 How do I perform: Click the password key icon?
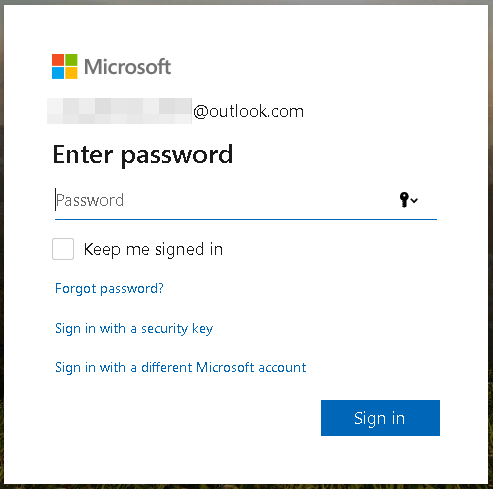(404, 200)
